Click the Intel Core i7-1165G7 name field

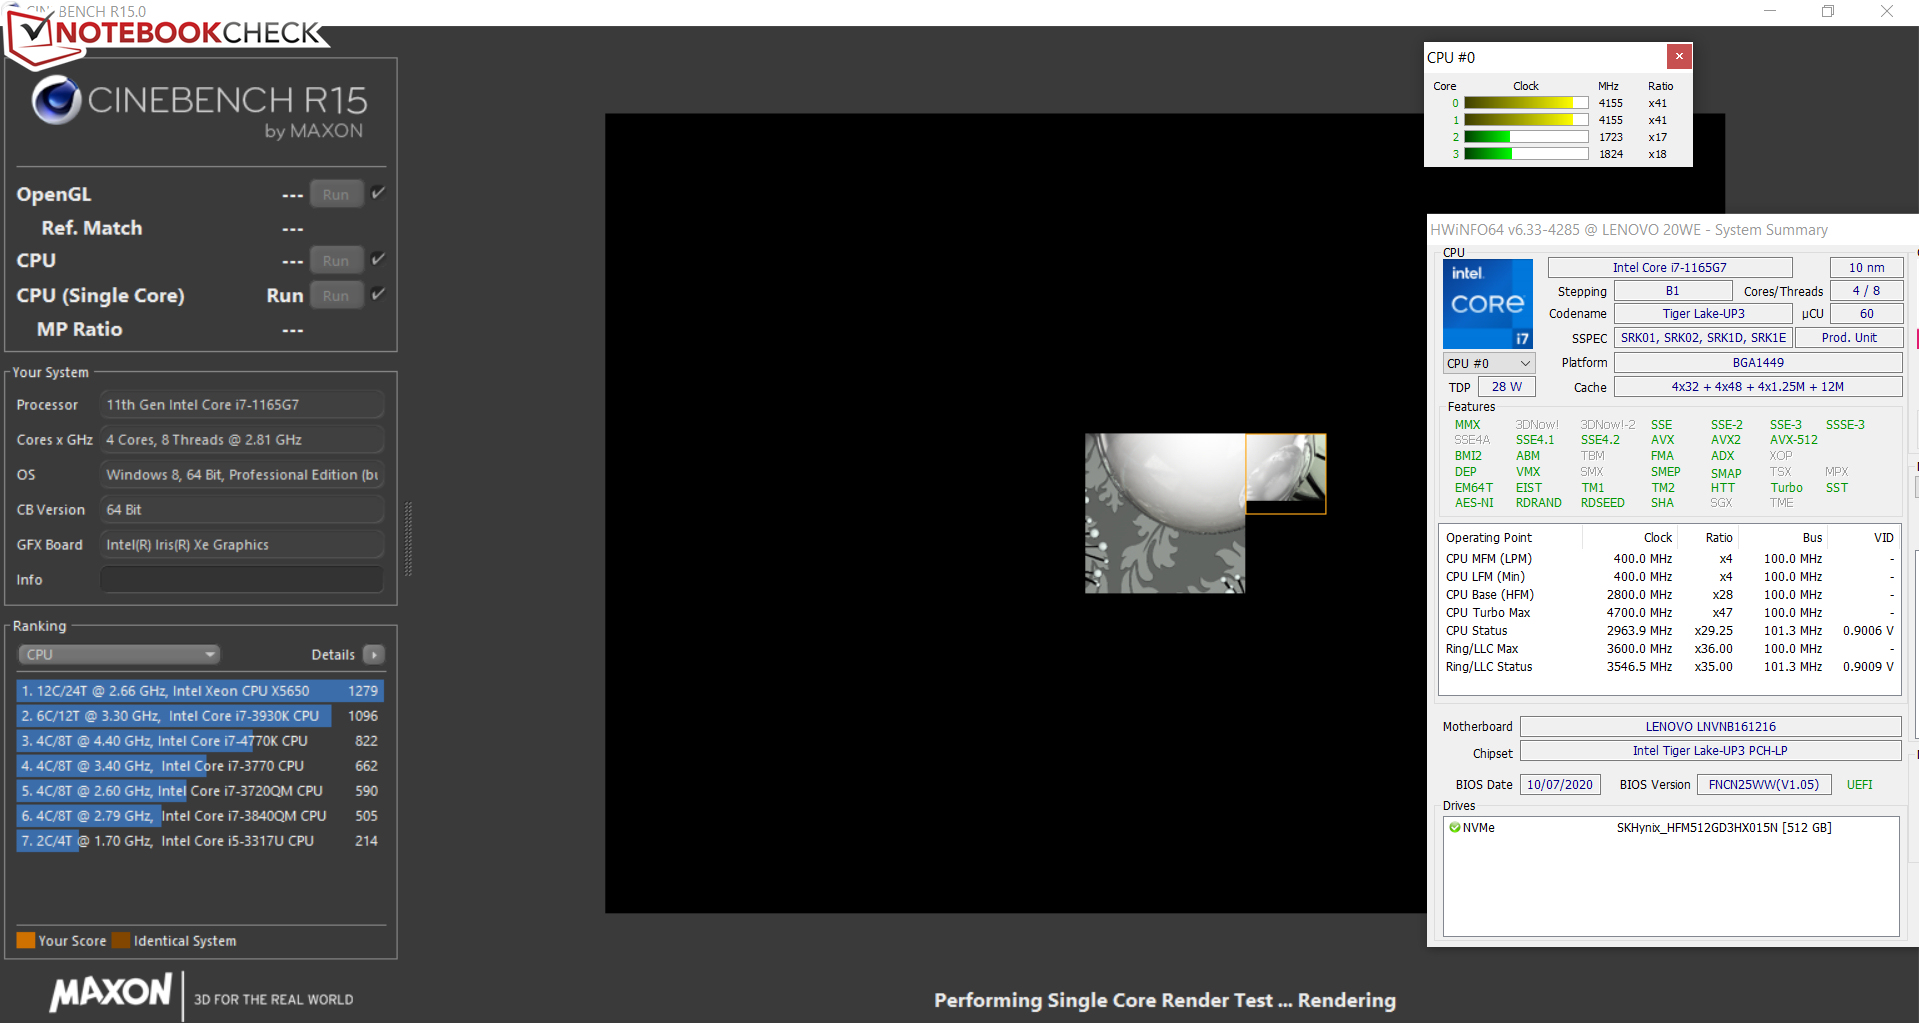click(x=1669, y=267)
